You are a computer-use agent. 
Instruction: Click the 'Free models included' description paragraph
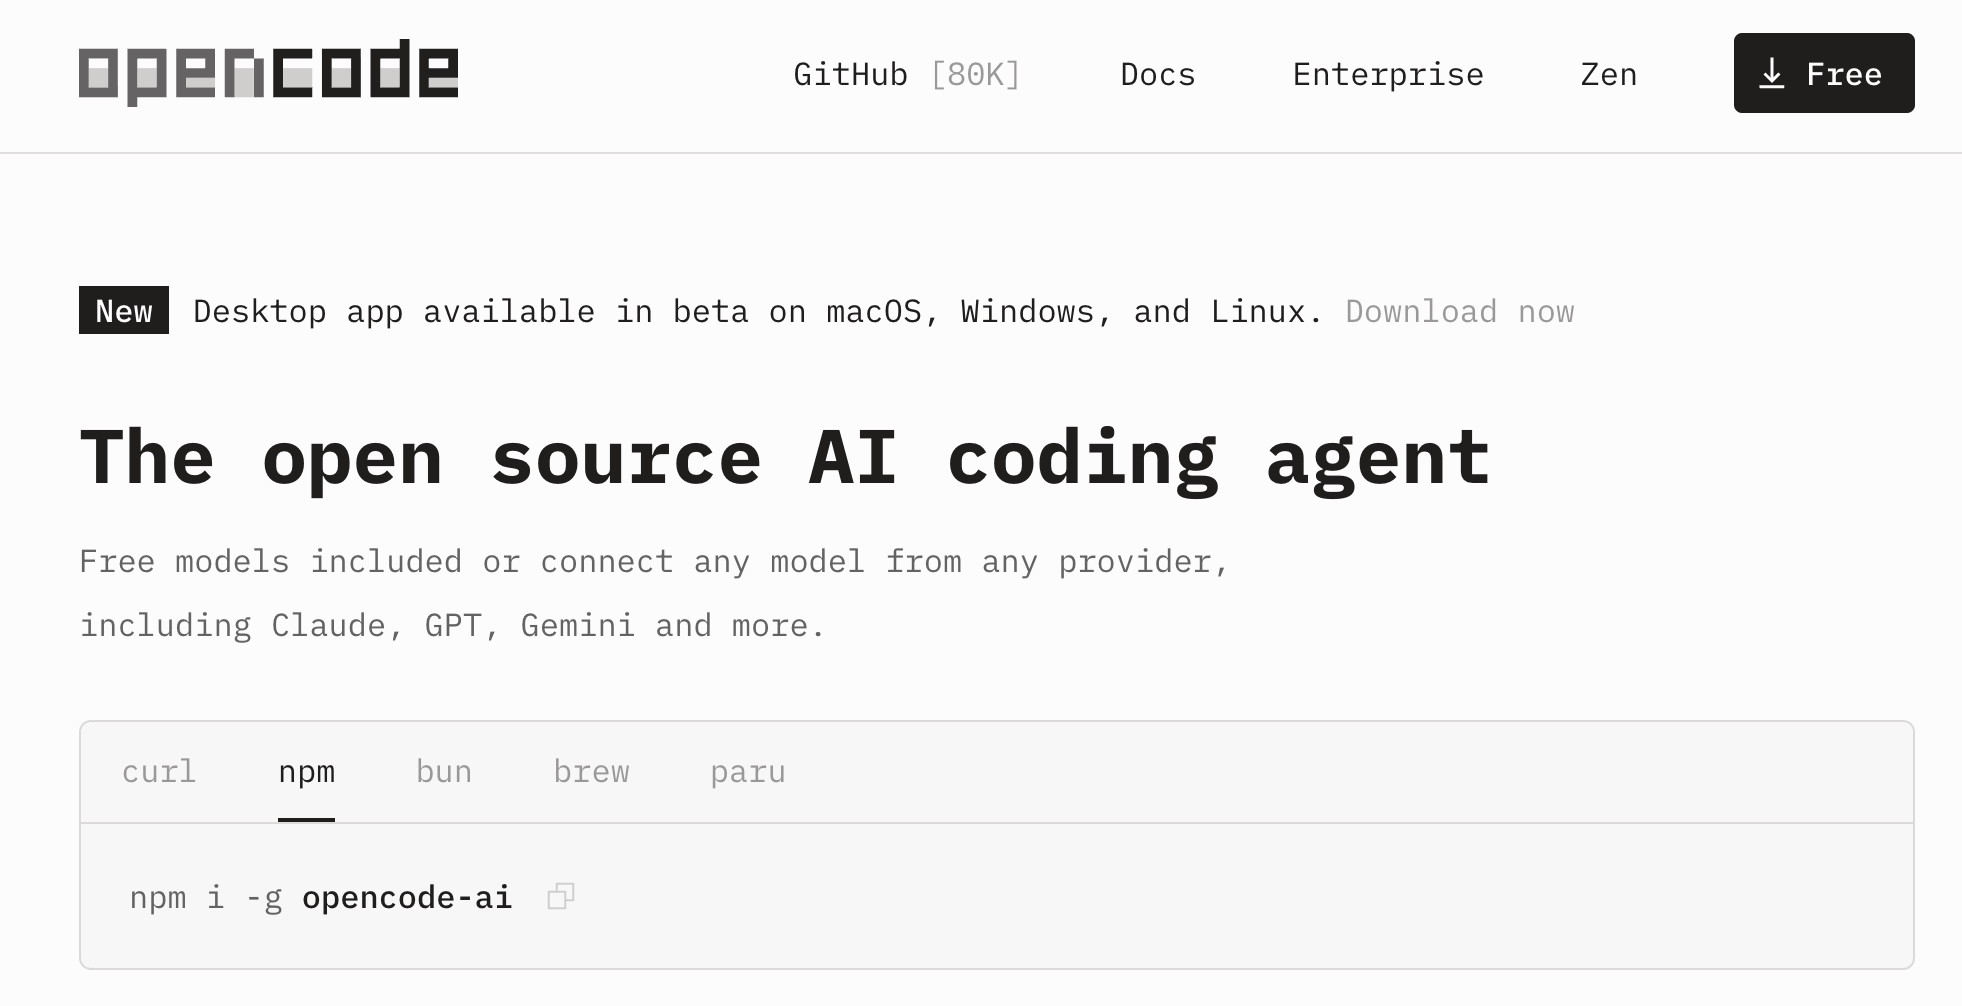654,593
